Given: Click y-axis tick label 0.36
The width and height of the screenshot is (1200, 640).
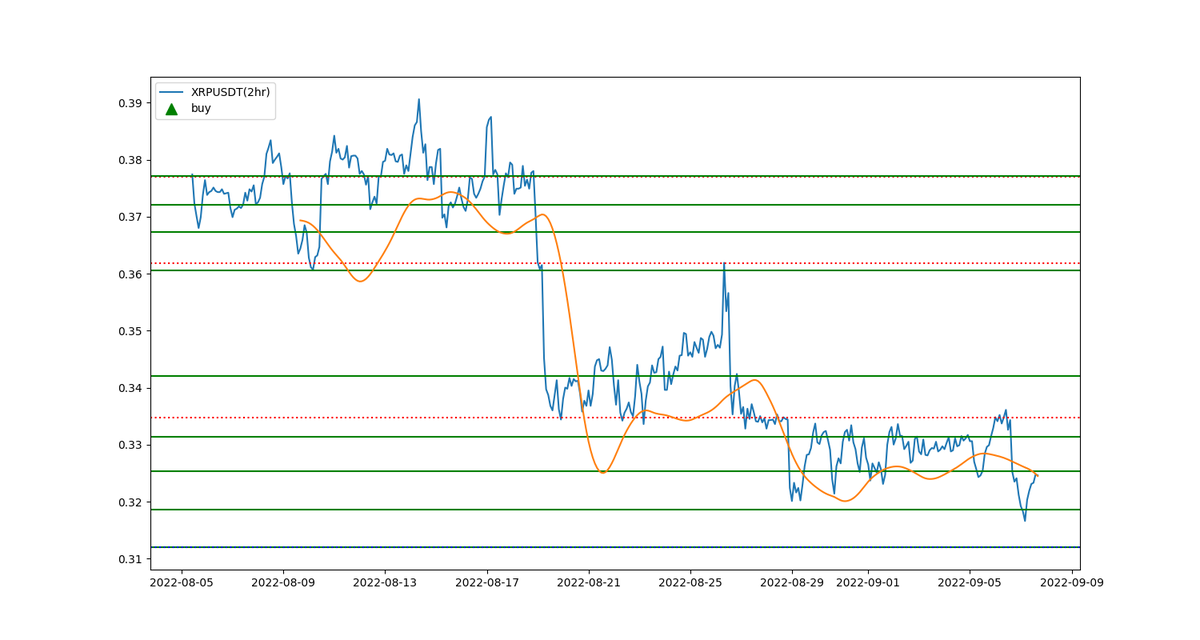Looking at the screenshot, I should tap(130, 274).
